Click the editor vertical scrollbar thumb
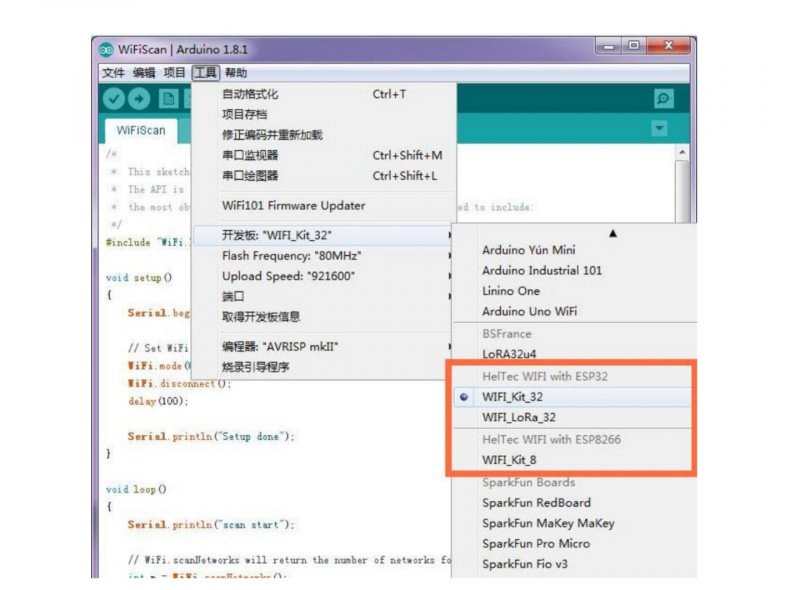This screenshot has width=800, height=590. (x=682, y=191)
